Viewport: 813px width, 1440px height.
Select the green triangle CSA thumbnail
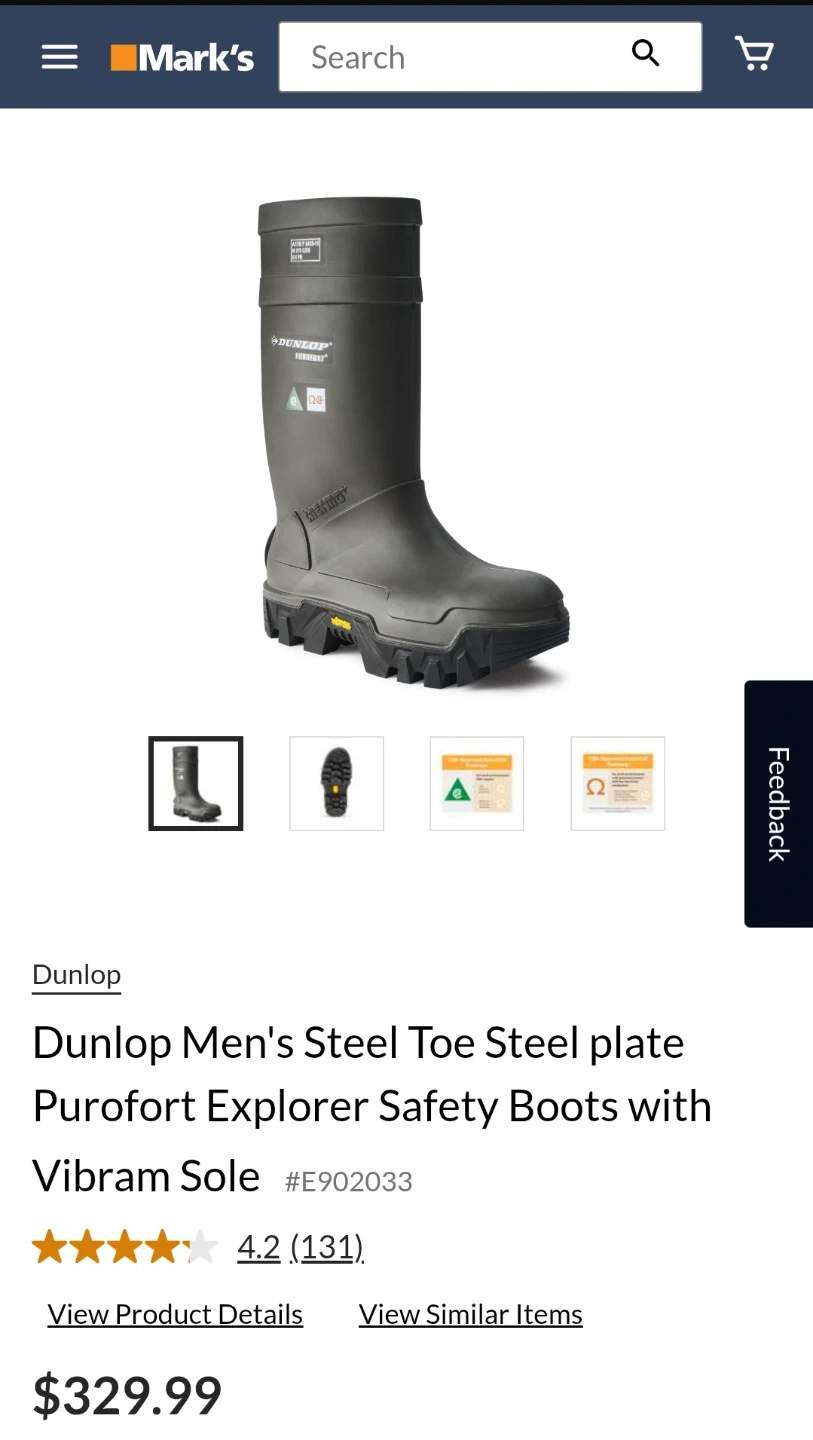coord(477,784)
